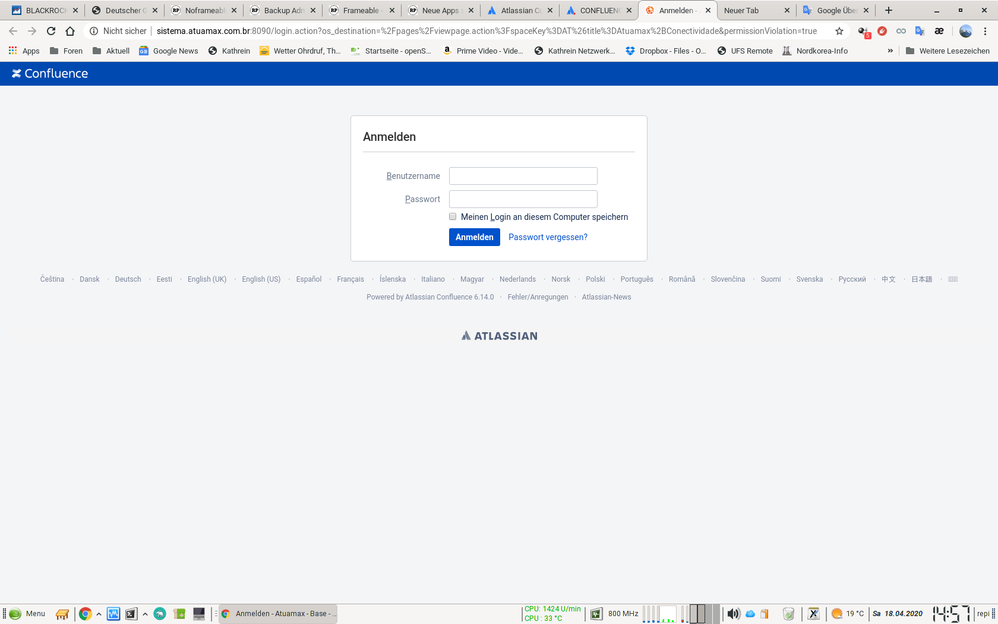Click the Confluence logo in header
Viewport: 998px width, 624px height.
[50, 73]
